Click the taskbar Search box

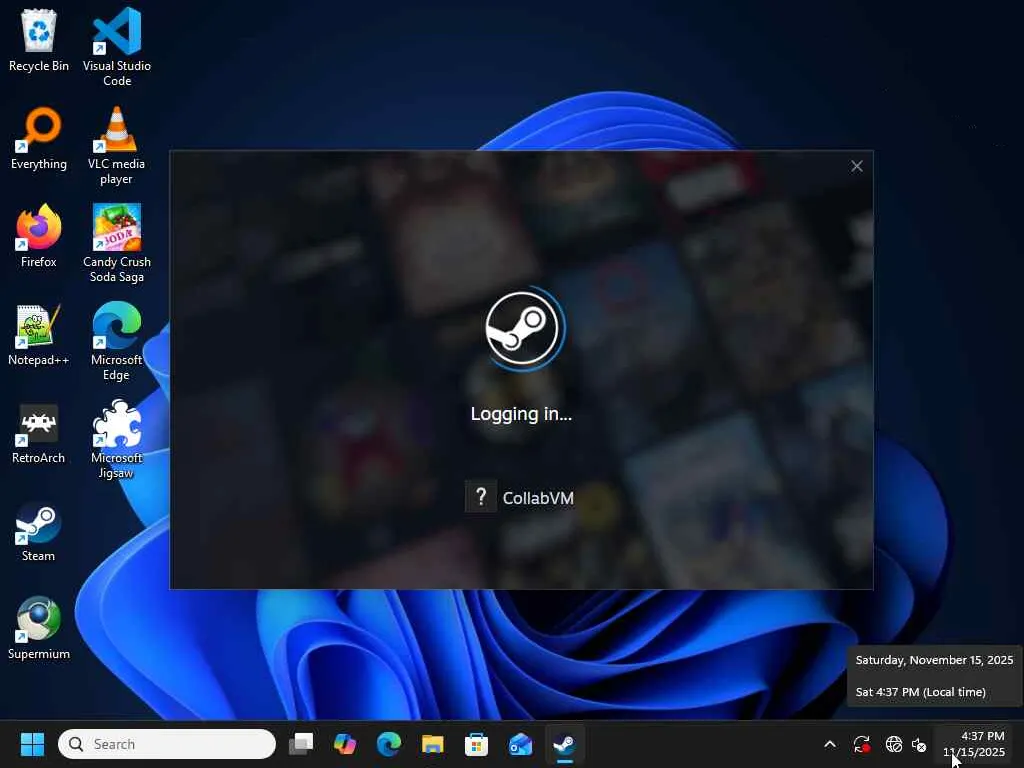coord(167,744)
